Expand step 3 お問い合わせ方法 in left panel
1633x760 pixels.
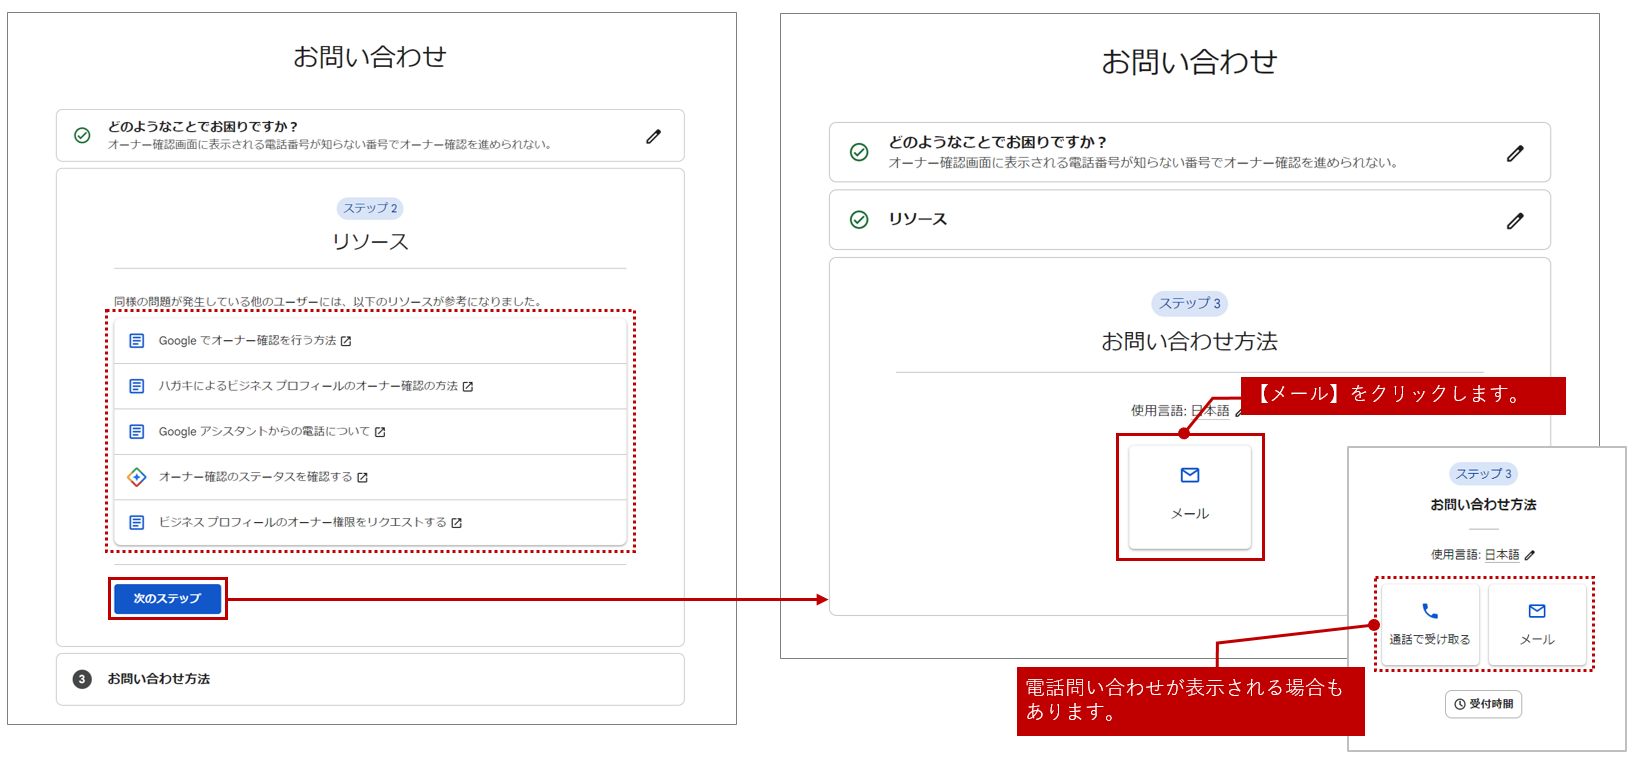(158, 679)
